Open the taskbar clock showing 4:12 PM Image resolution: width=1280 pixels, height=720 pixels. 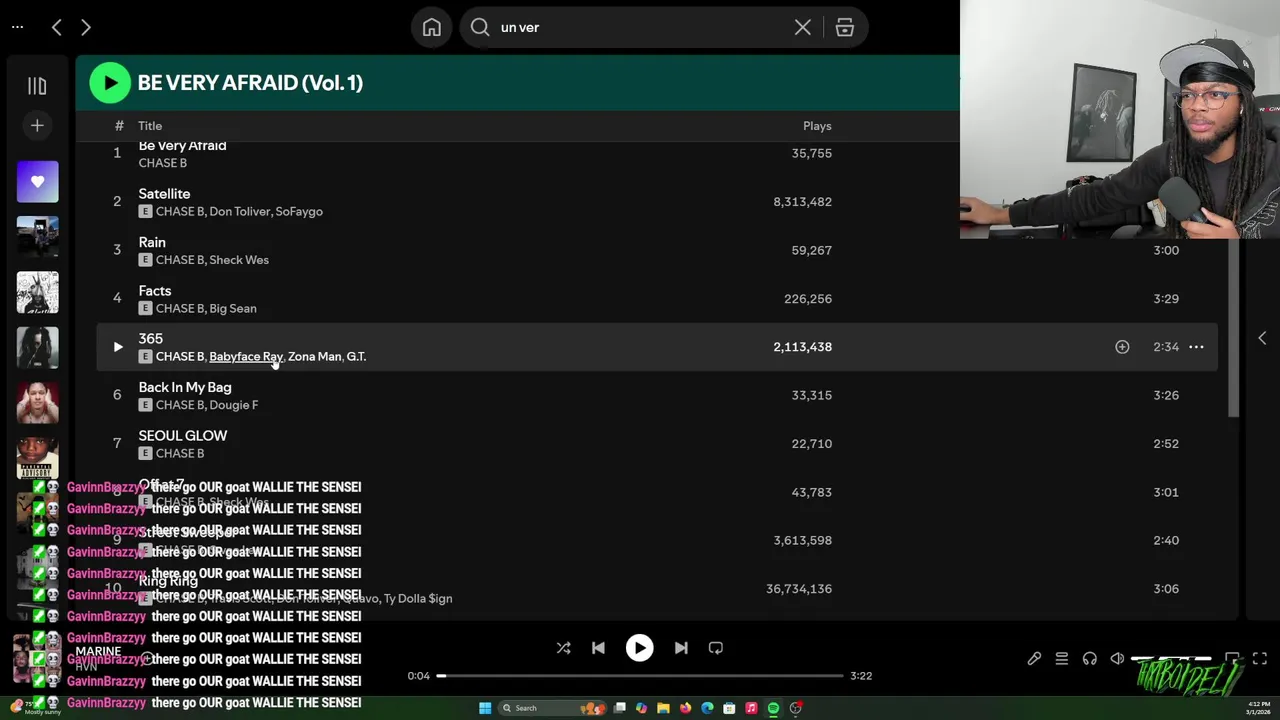coord(1258,708)
